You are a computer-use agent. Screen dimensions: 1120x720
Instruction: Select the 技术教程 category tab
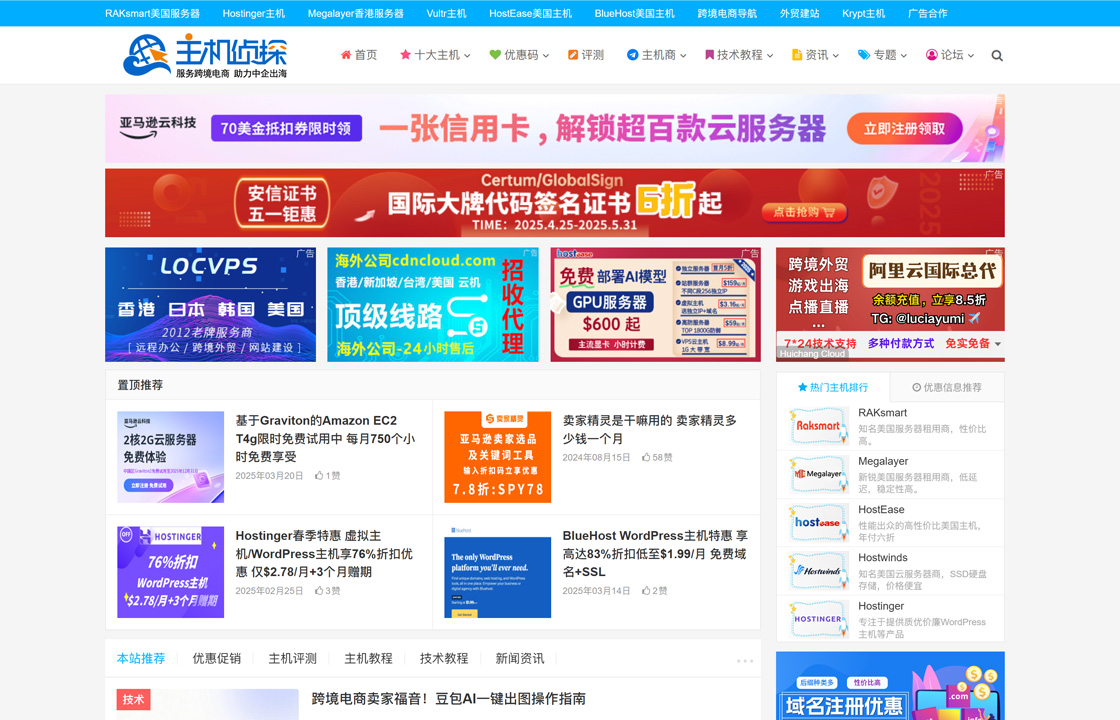pyautogui.click(x=444, y=659)
